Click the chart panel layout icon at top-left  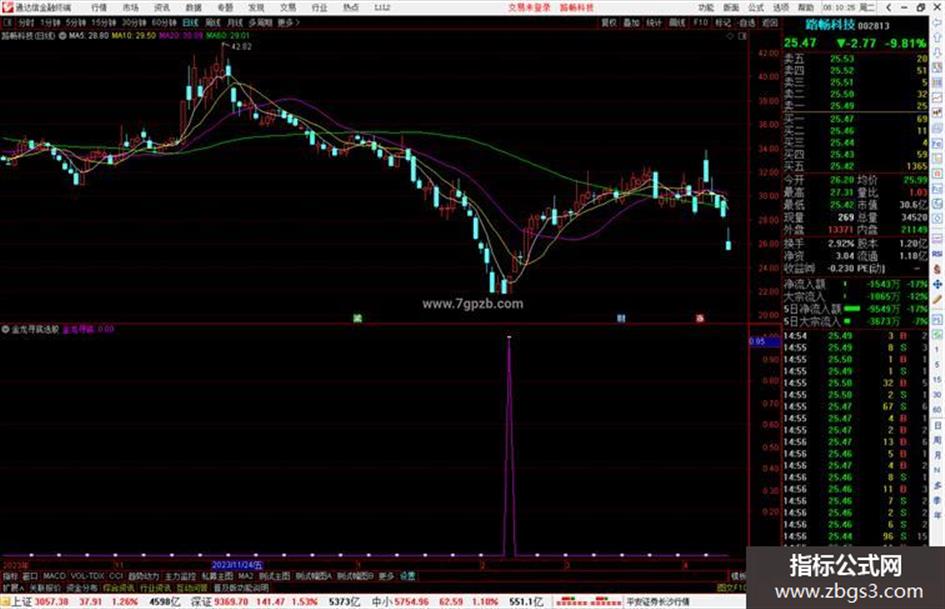pyautogui.click(x=7, y=22)
